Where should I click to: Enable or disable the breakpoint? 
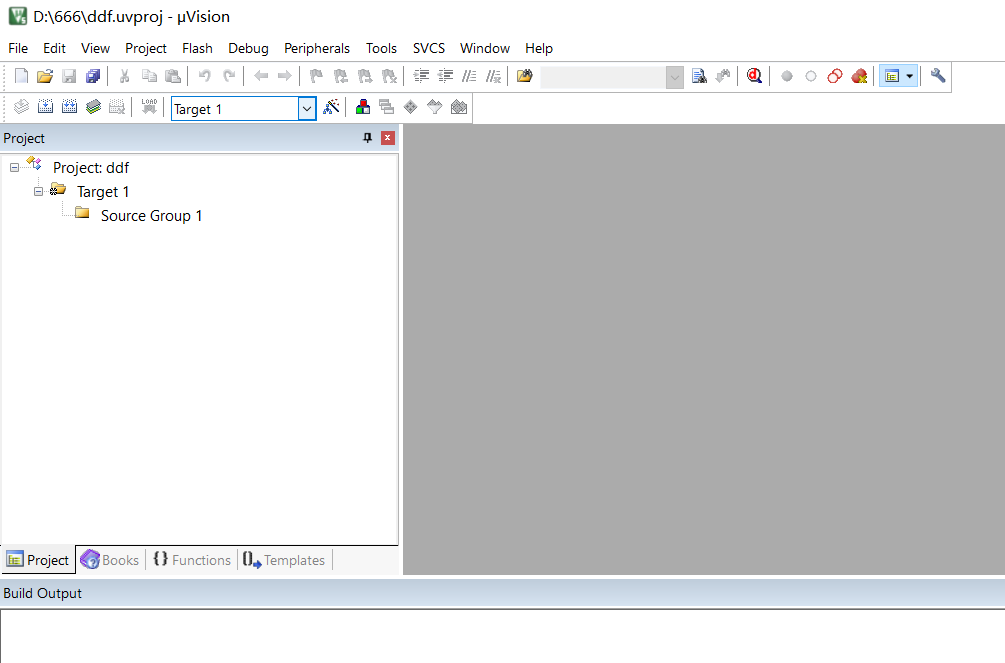(x=811, y=76)
